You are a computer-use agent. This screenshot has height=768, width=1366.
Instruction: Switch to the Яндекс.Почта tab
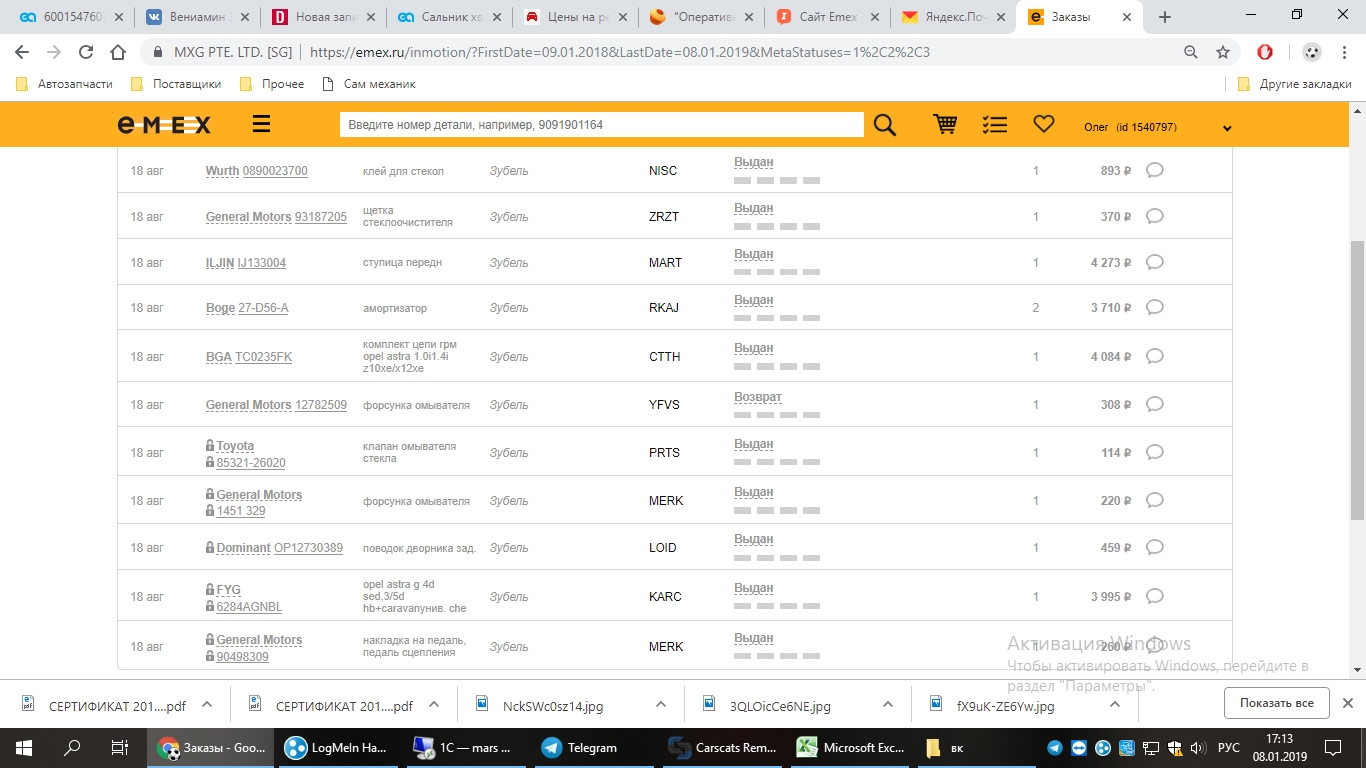(x=951, y=17)
